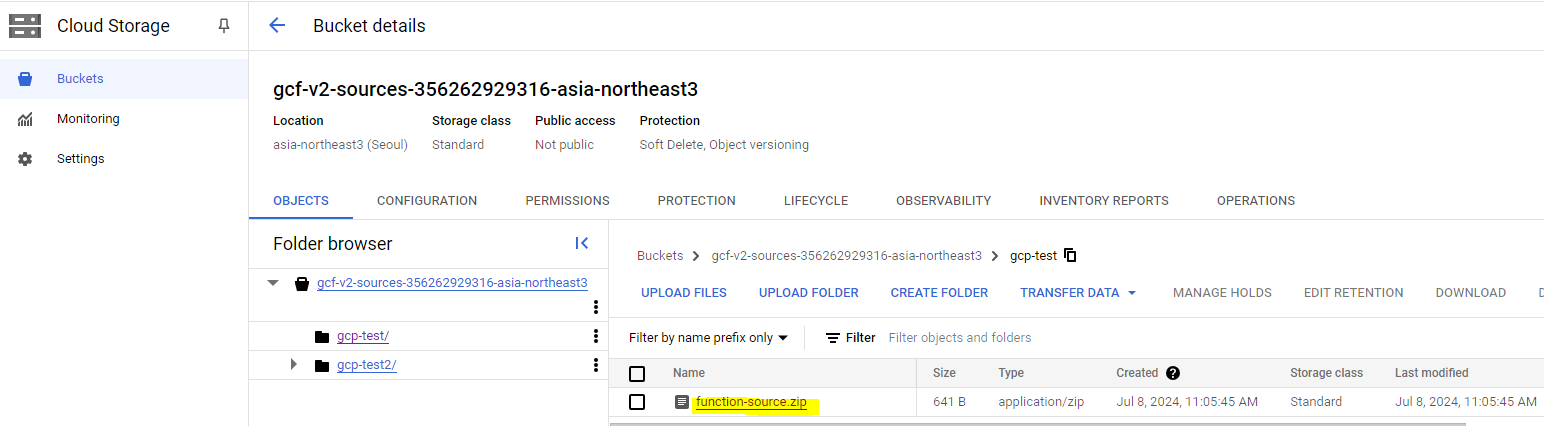The width and height of the screenshot is (1544, 426).
Task: Select root bucket link in Folder browser
Action: [x=452, y=283]
